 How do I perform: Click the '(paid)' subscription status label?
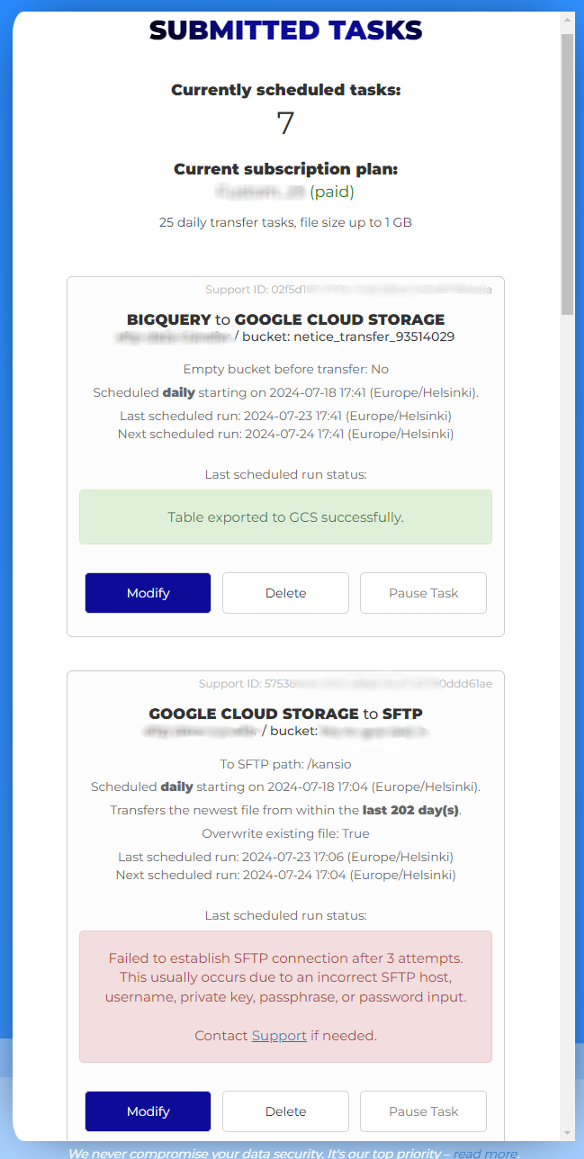[x=332, y=192]
